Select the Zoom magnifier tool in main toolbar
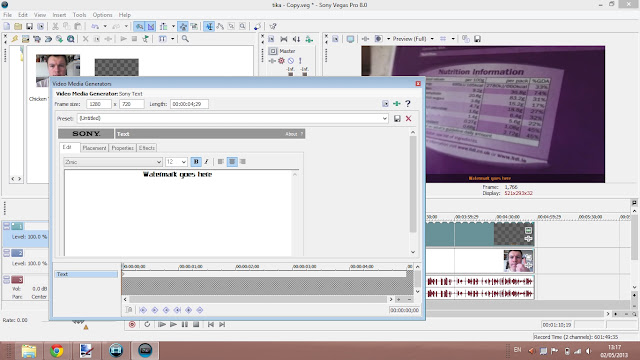640x360 pixels. point(242,27)
